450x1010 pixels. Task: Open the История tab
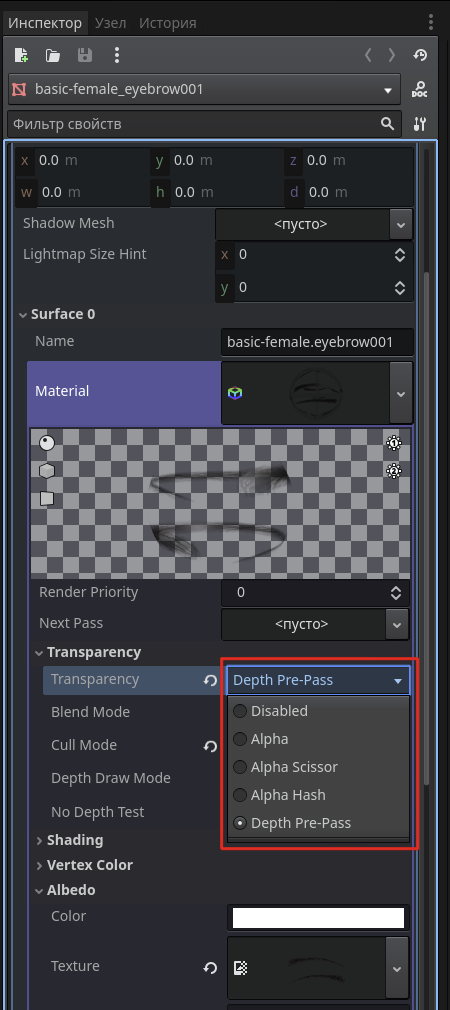tap(167, 24)
